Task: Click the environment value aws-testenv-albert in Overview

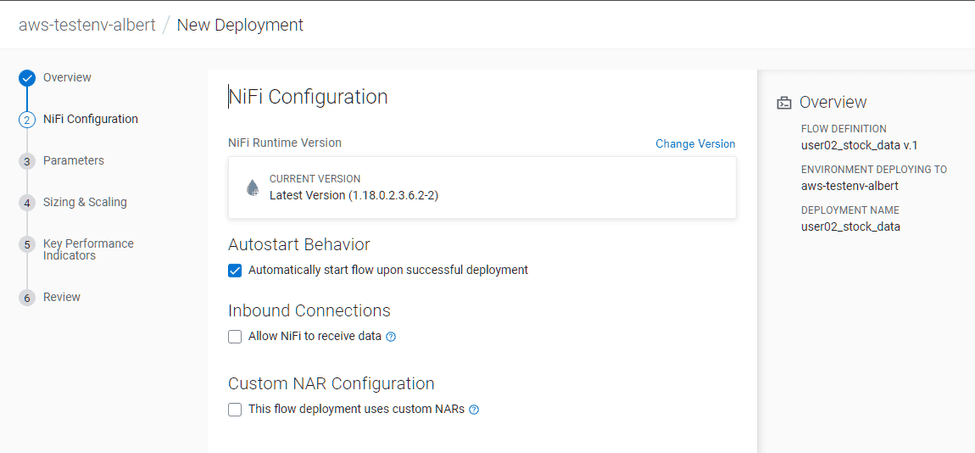Action: pos(849,186)
